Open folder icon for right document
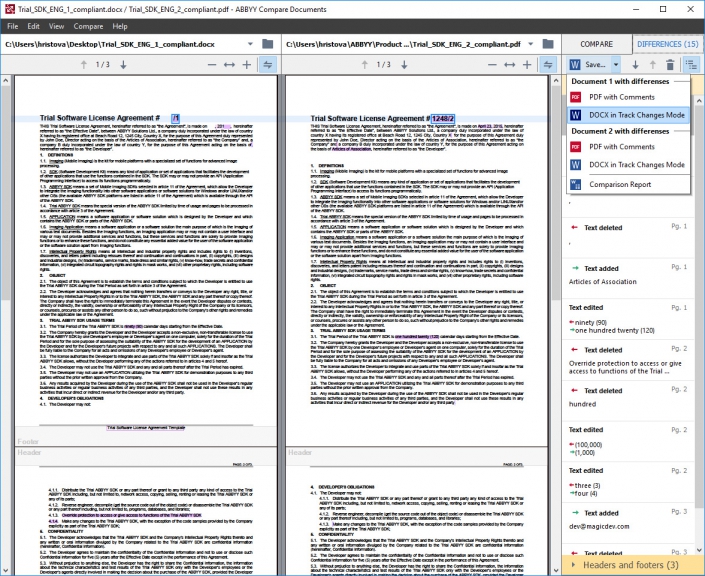Viewport: 705px width, 576px height. click(548, 44)
